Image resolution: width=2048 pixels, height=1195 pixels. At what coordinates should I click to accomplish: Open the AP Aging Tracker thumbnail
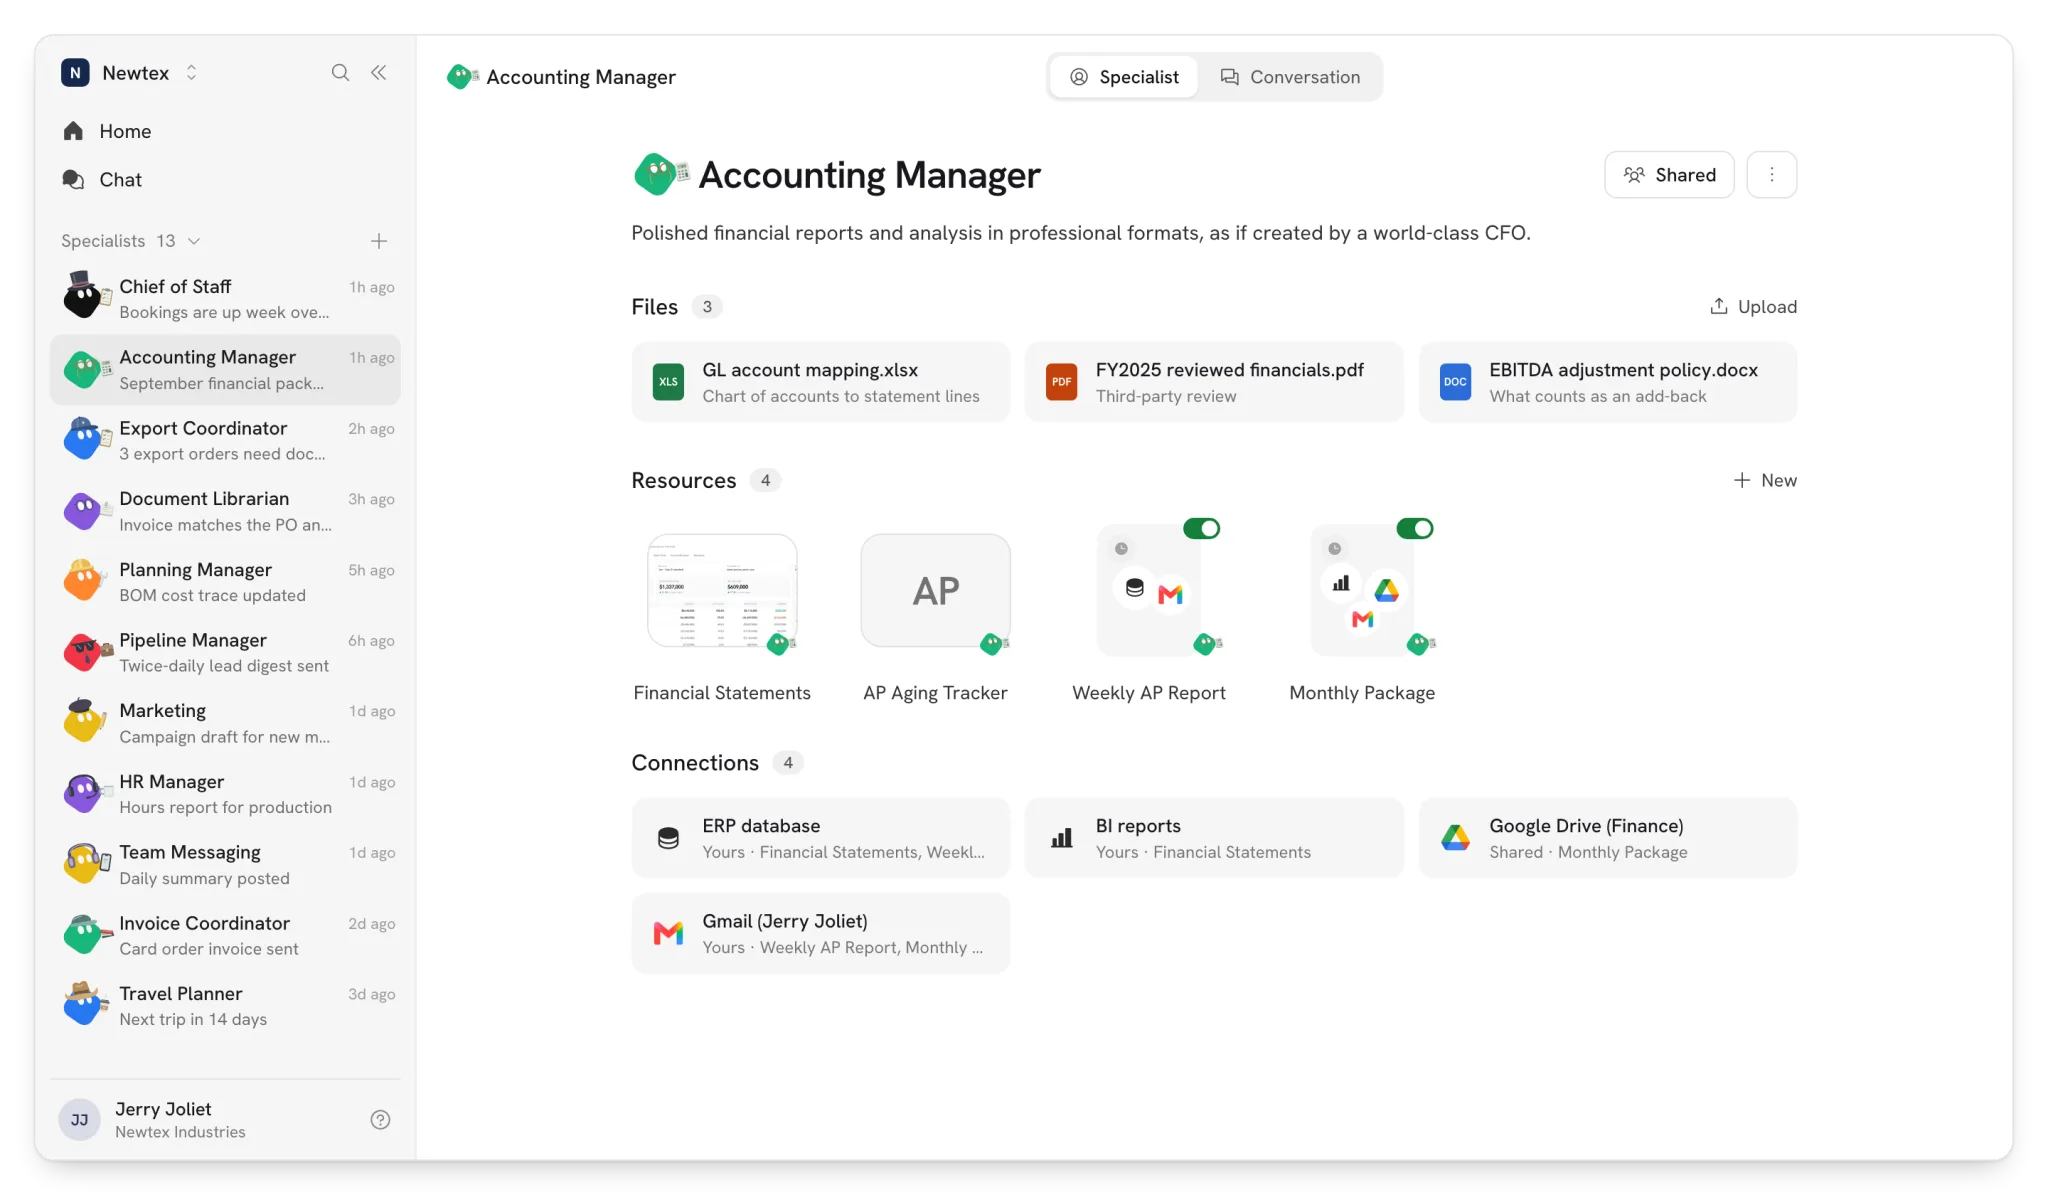coord(936,592)
